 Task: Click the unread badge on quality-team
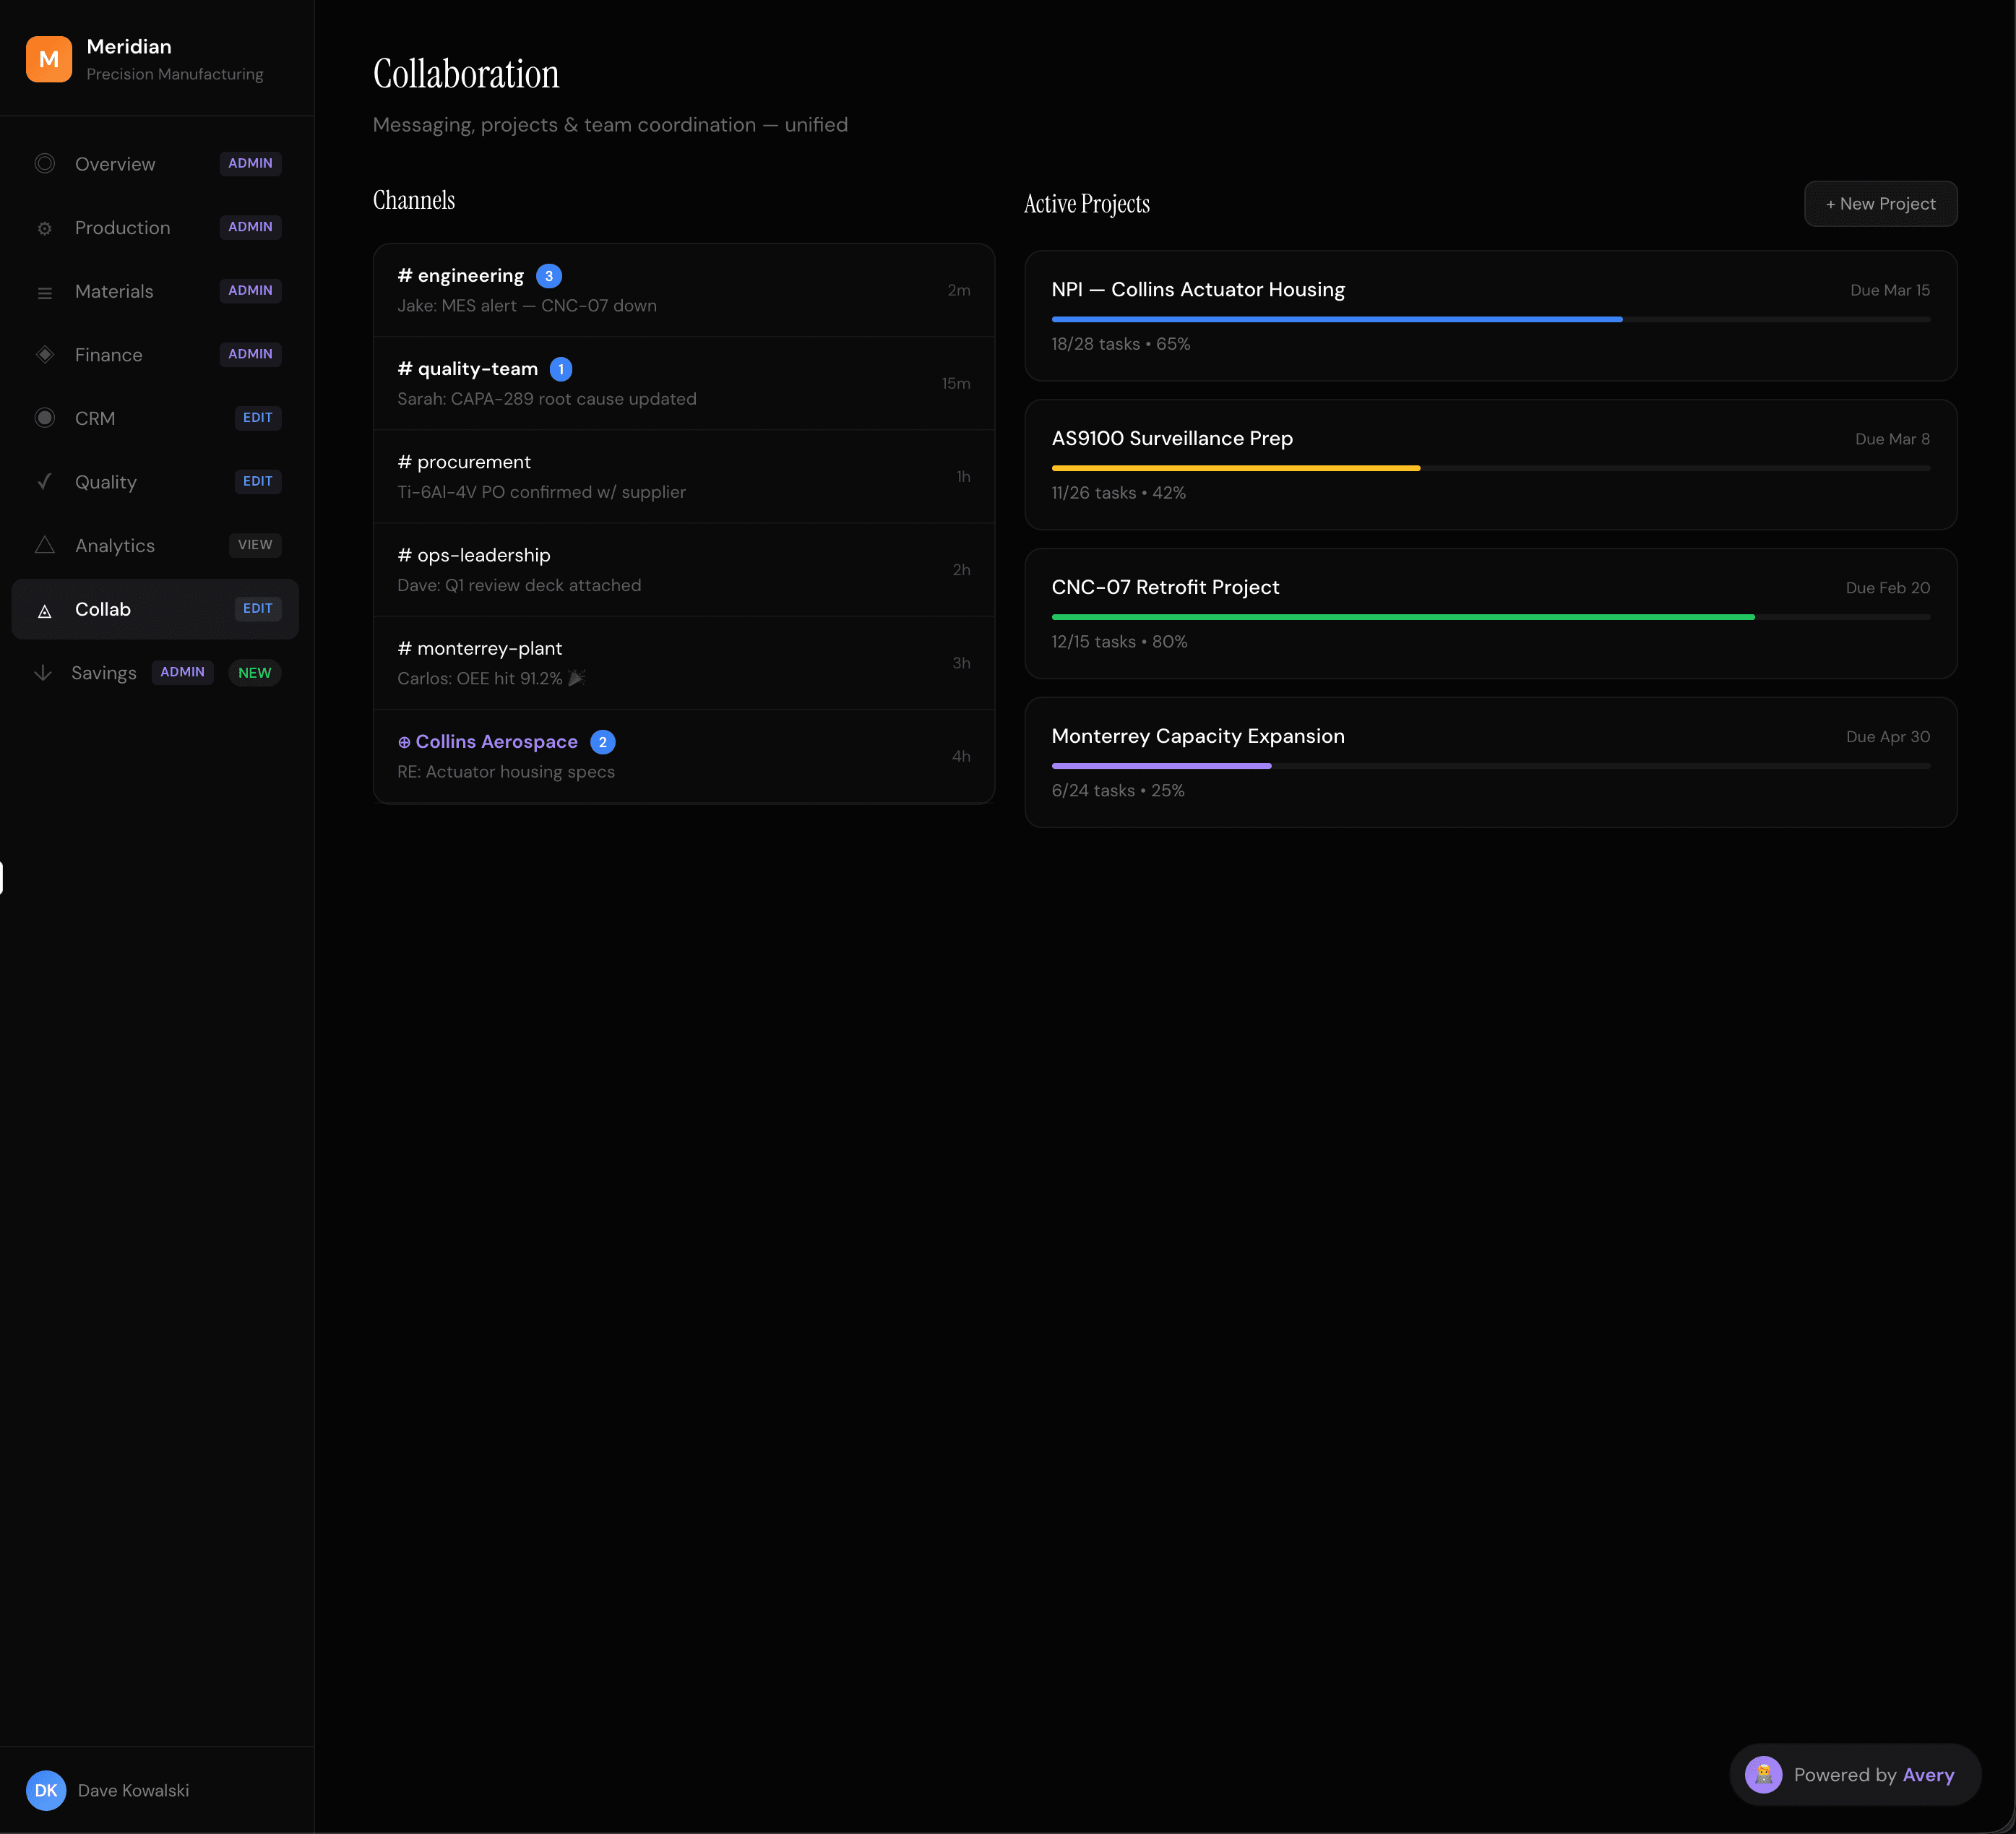tap(561, 369)
